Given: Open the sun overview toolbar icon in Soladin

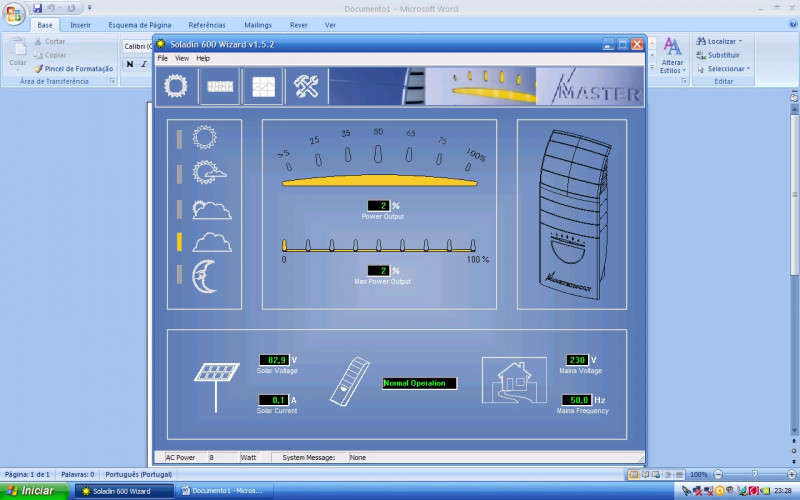Looking at the screenshot, I should (x=176, y=86).
